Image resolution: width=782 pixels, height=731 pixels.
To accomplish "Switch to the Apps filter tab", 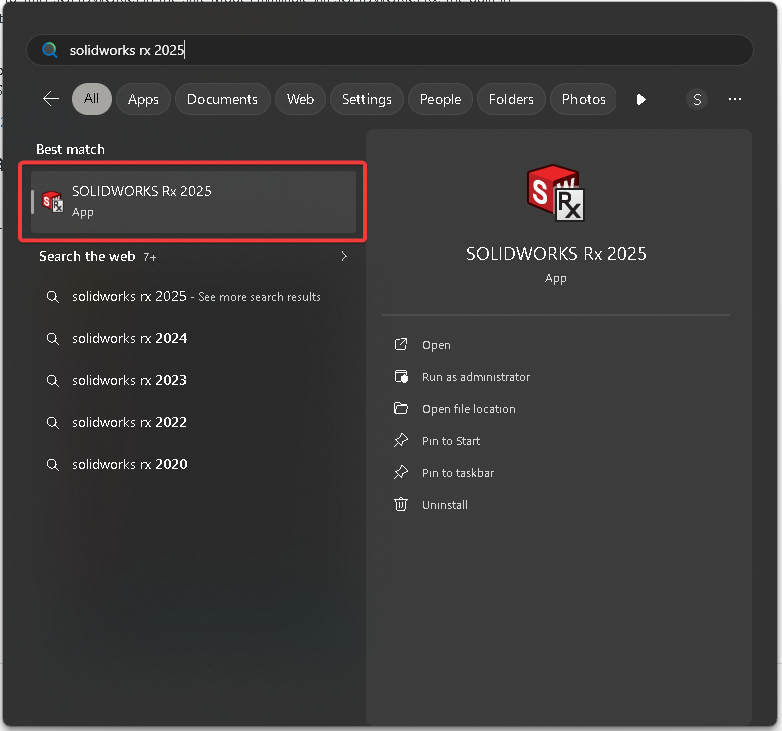I will click(x=143, y=99).
